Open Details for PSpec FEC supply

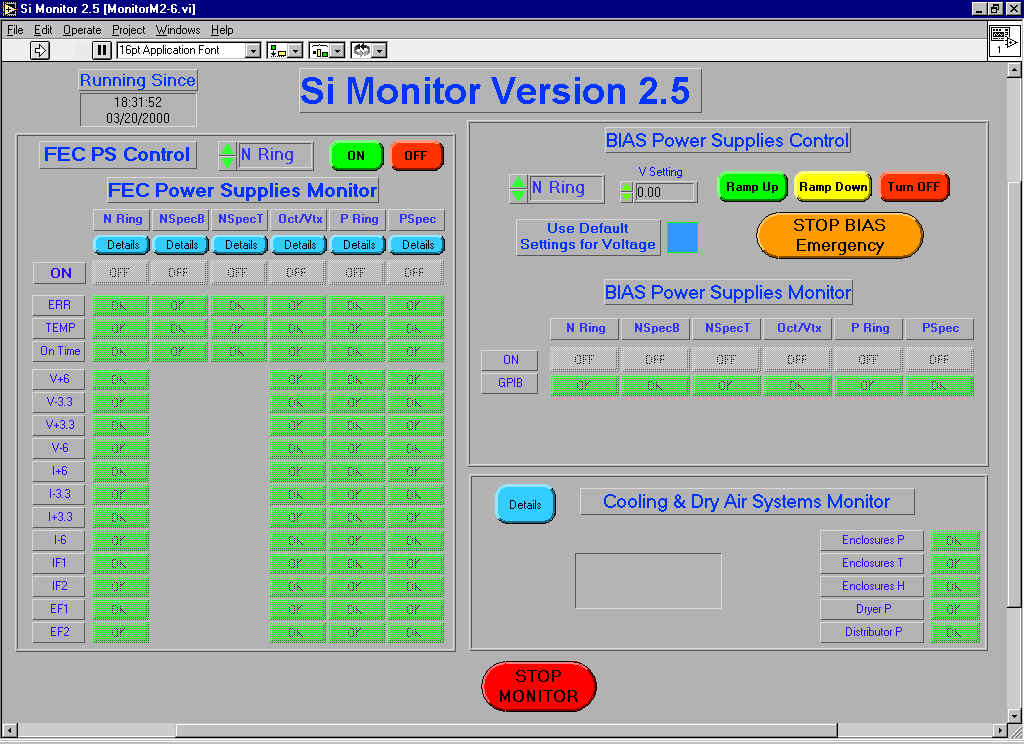pyautogui.click(x=417, y=245)
